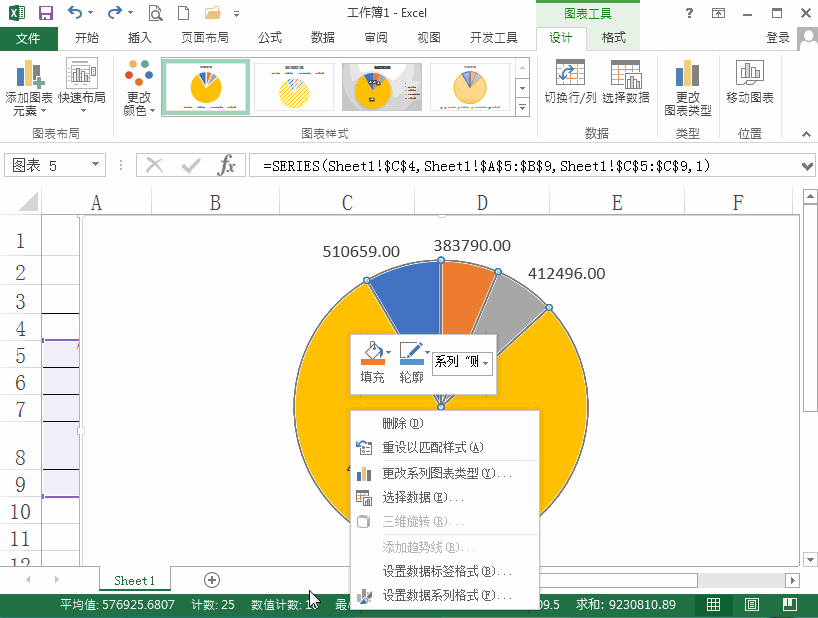Screen dimensions: 818x618
Task: Click the Help question mark icon
Action: point(690,13)
